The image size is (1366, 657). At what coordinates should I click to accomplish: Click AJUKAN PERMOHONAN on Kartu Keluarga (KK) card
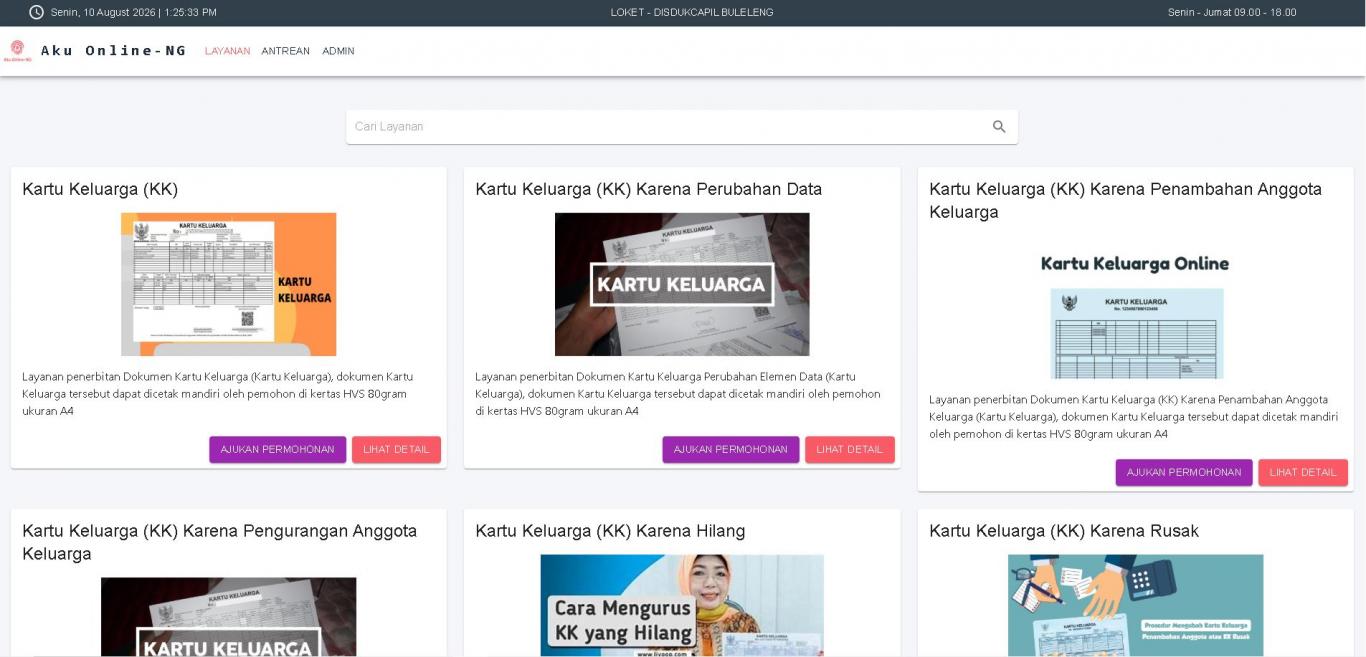(278, 450)
